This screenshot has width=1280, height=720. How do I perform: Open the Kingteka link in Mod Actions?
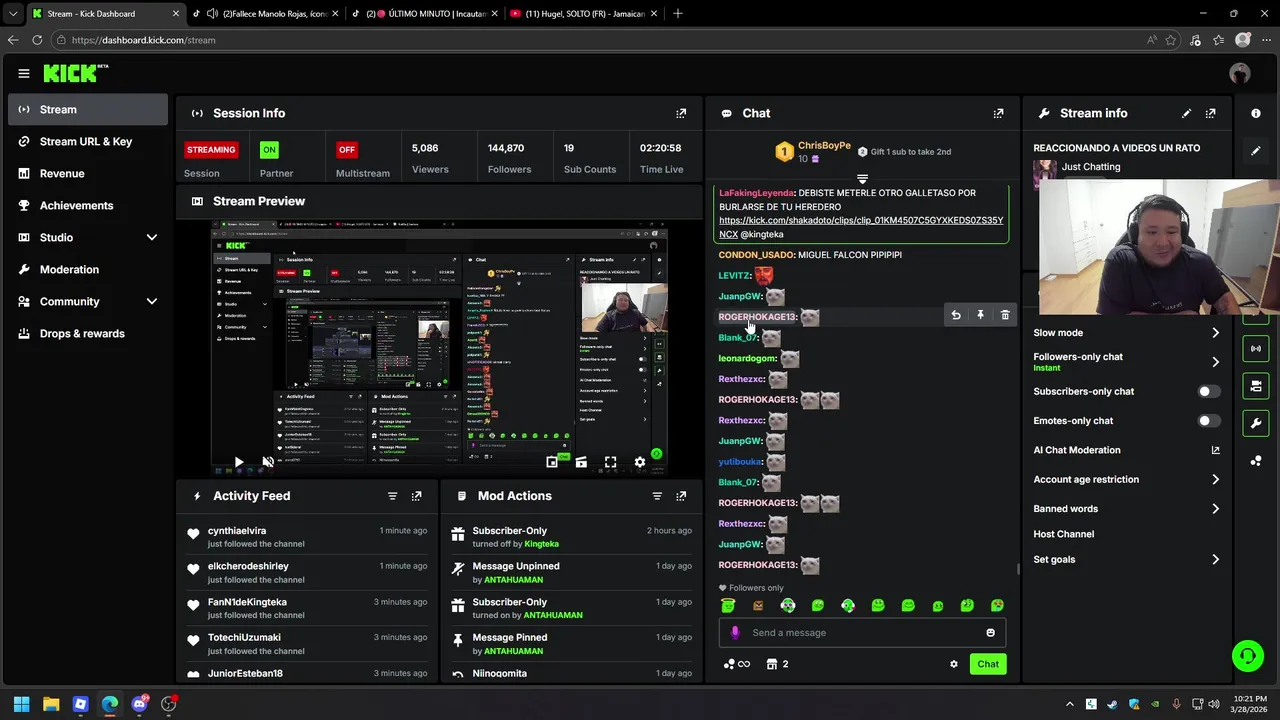(x=541, y=544)
